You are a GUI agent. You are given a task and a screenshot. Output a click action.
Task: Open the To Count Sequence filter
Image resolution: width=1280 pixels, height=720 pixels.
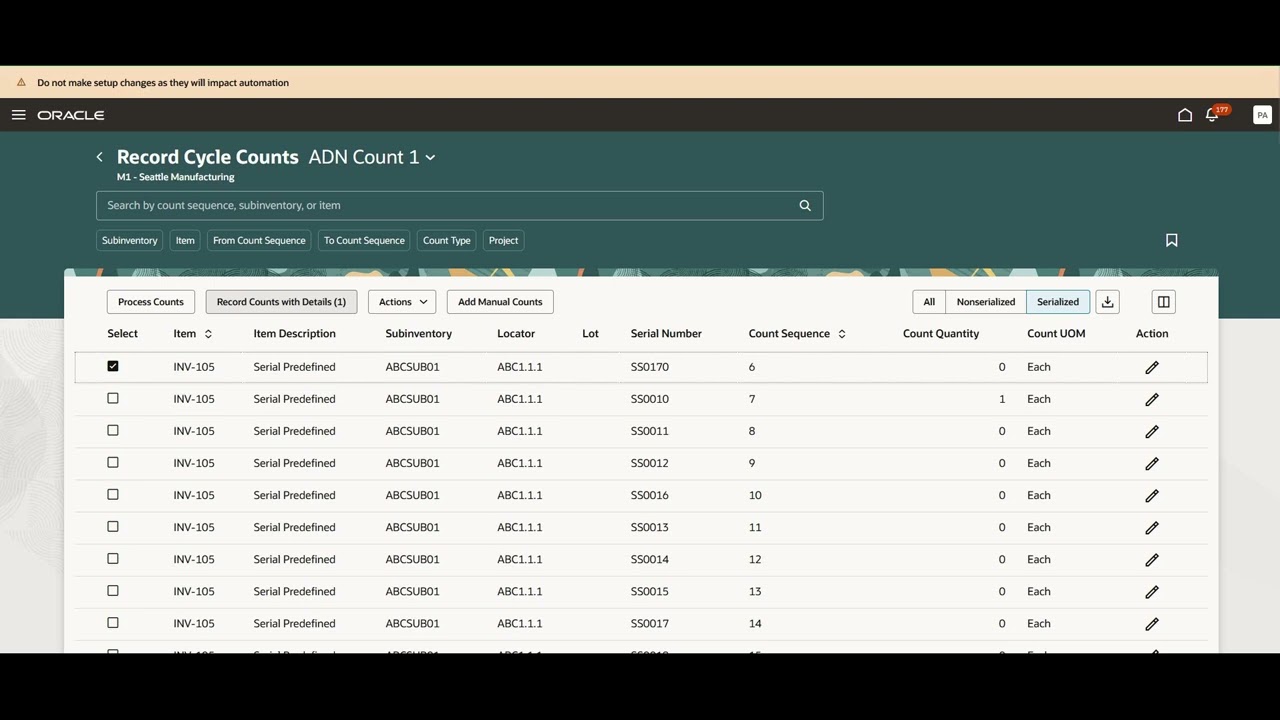point(364,240)
